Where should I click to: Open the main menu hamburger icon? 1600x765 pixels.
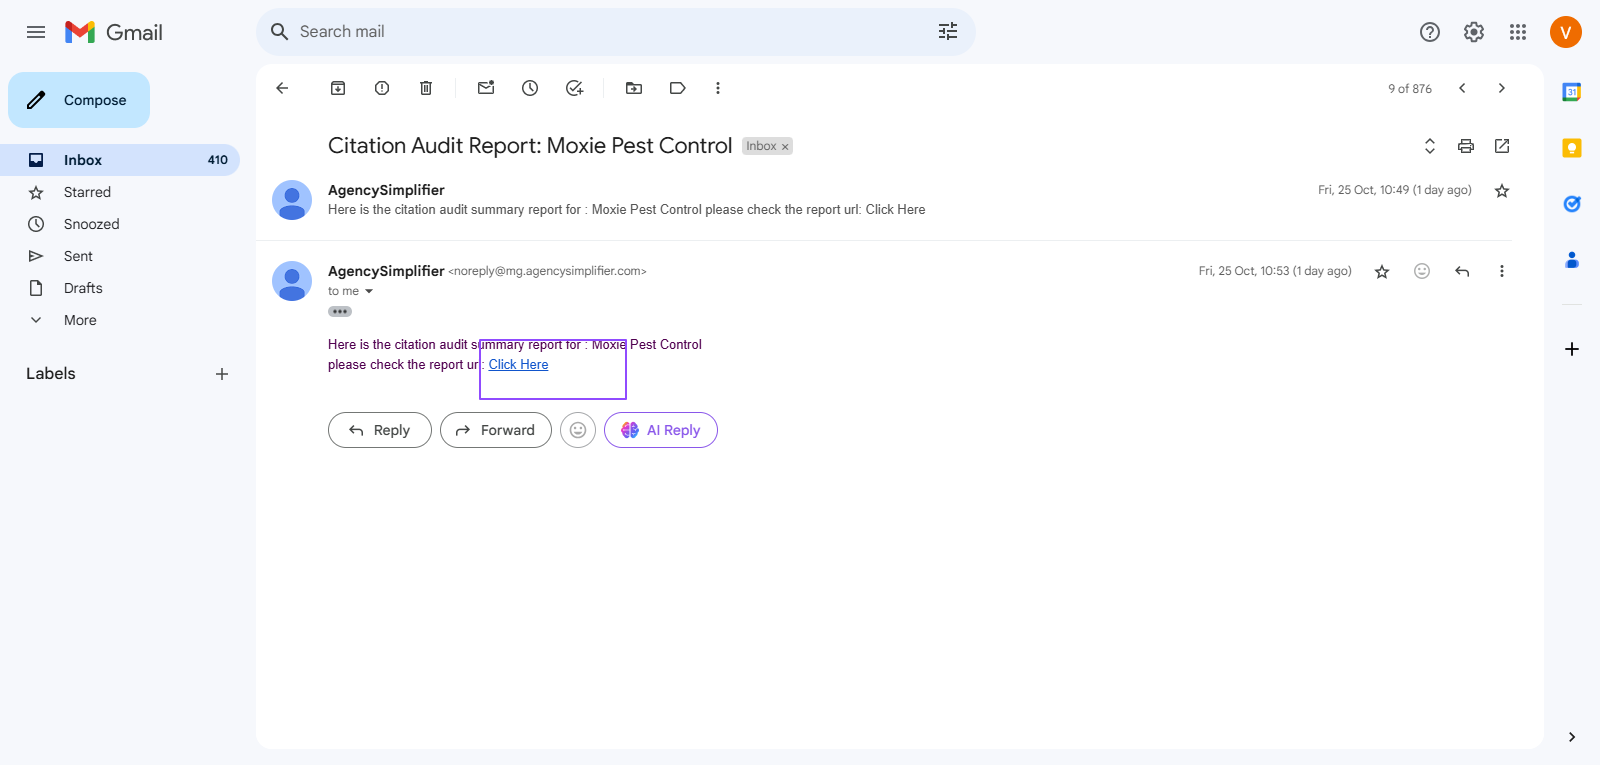point(36,32)
